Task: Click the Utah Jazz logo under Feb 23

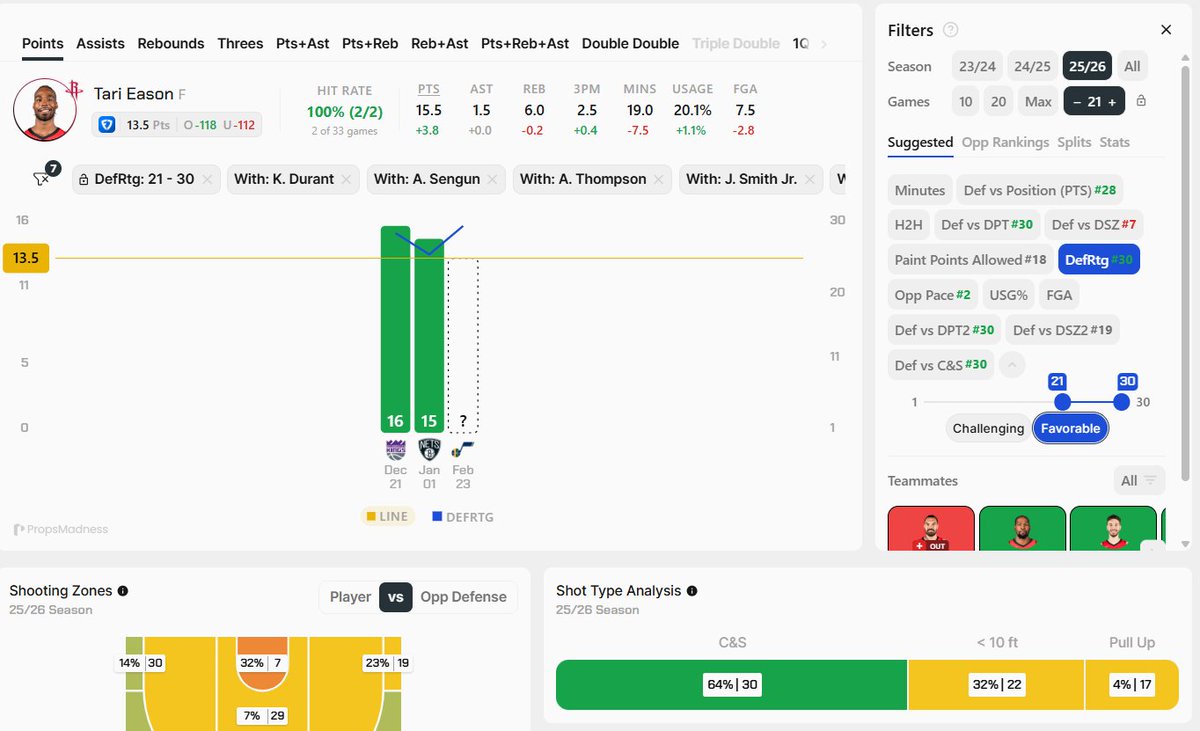Action: tap(463, 450)
